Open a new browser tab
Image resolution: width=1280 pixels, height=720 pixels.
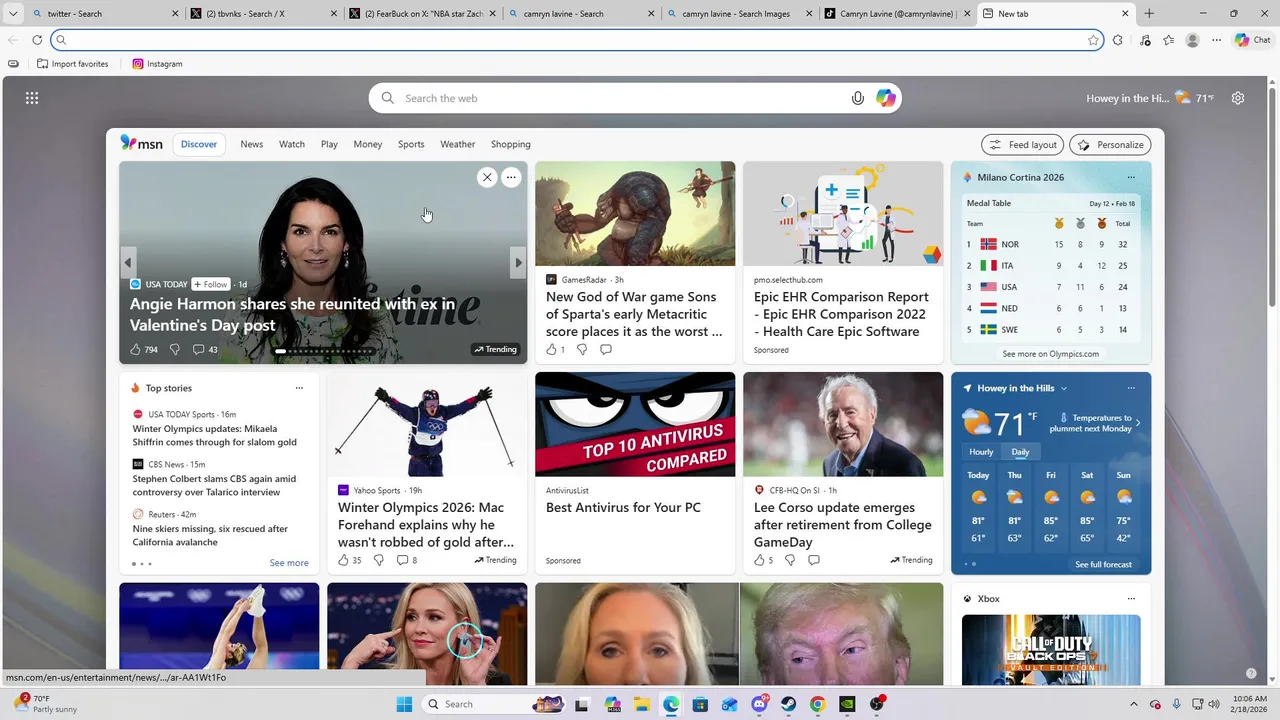coord(1149,14)
